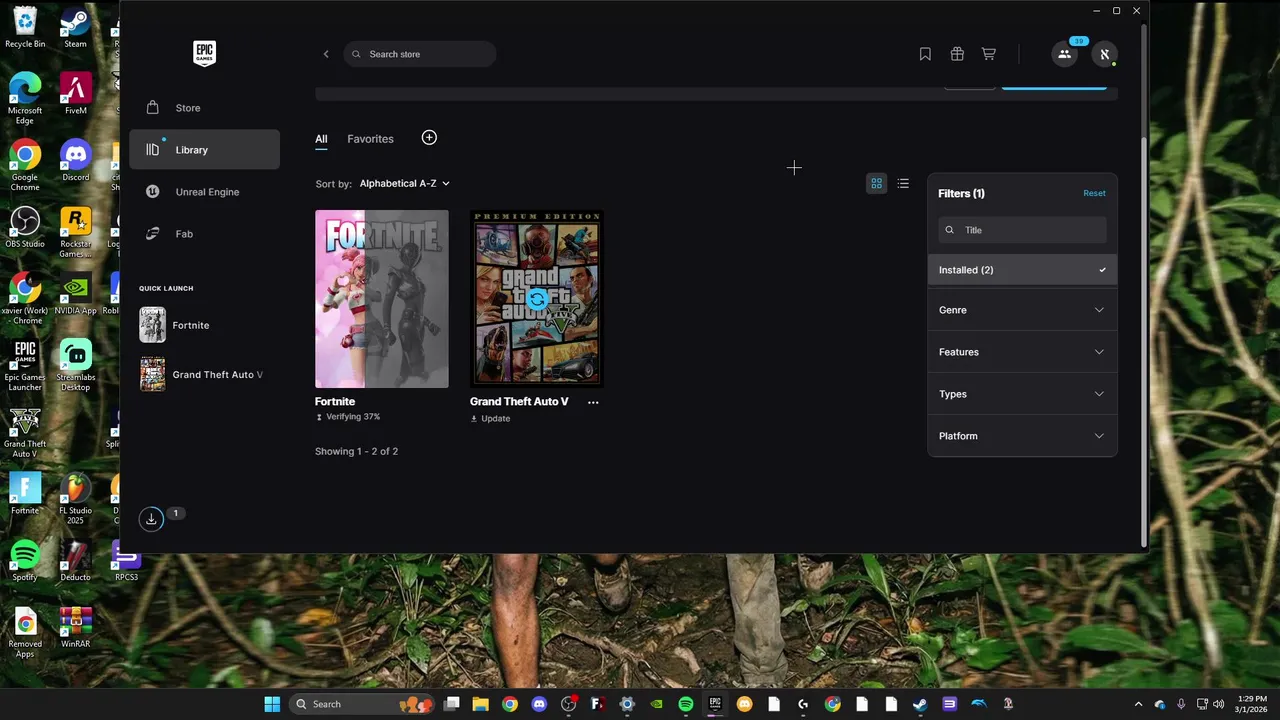Open RPCS3 desktop shortcut
Image resolution: width=1280 pixels, height=720 pixels.
pyautogui.click(x=126, y=561)
